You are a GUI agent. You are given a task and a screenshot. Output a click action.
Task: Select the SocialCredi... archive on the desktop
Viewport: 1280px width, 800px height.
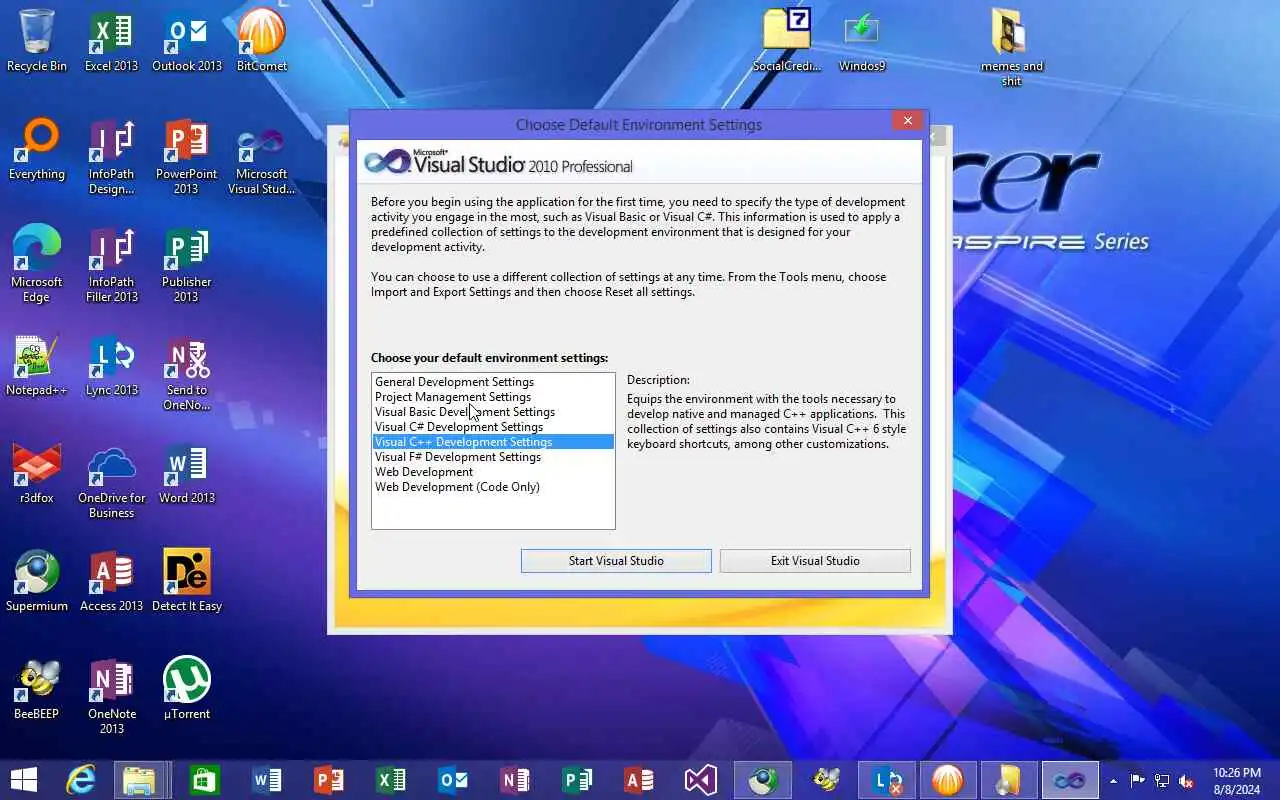click(787, 40)
